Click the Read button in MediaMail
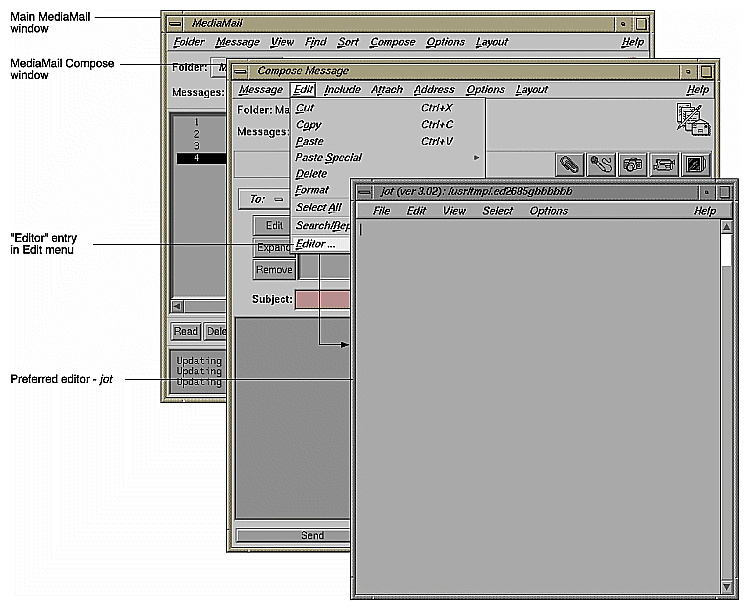Screen dimensions: 749x611 [x=185, y=331]
